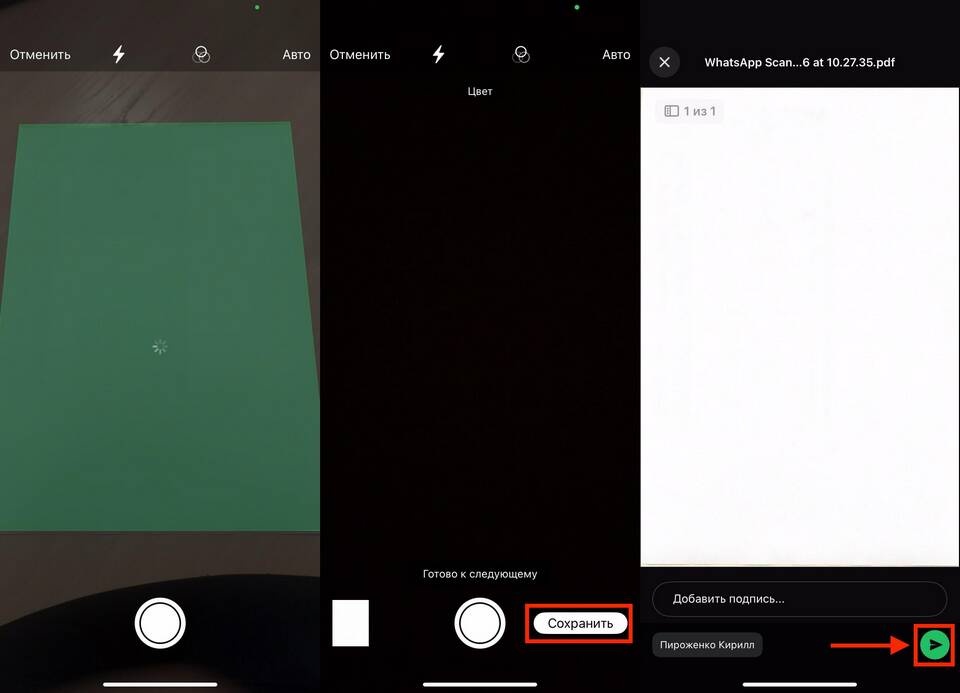The width and height of the screenshot is (960, 693).
Task: Click the Добавить подпись caption field
Action: pos(799,599)
